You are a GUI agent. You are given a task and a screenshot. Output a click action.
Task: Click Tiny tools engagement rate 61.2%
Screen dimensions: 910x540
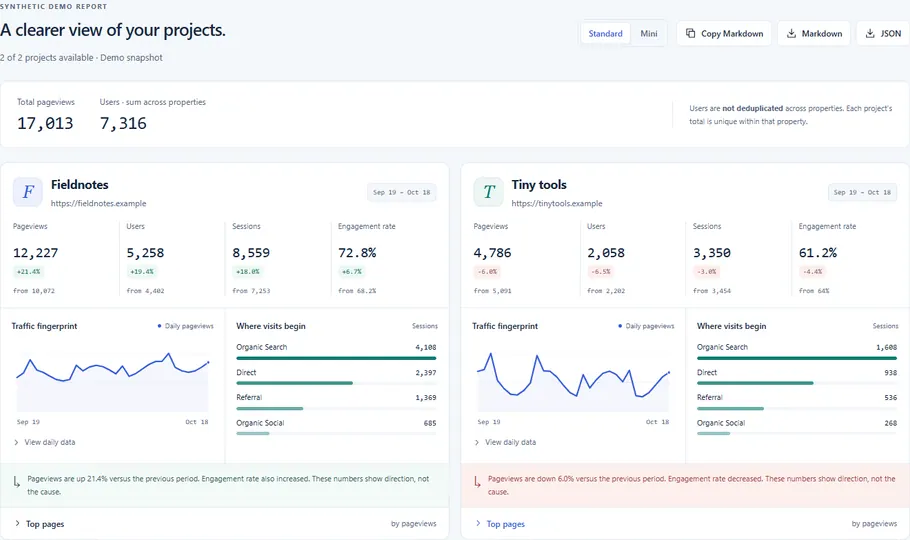pos(818,253)
